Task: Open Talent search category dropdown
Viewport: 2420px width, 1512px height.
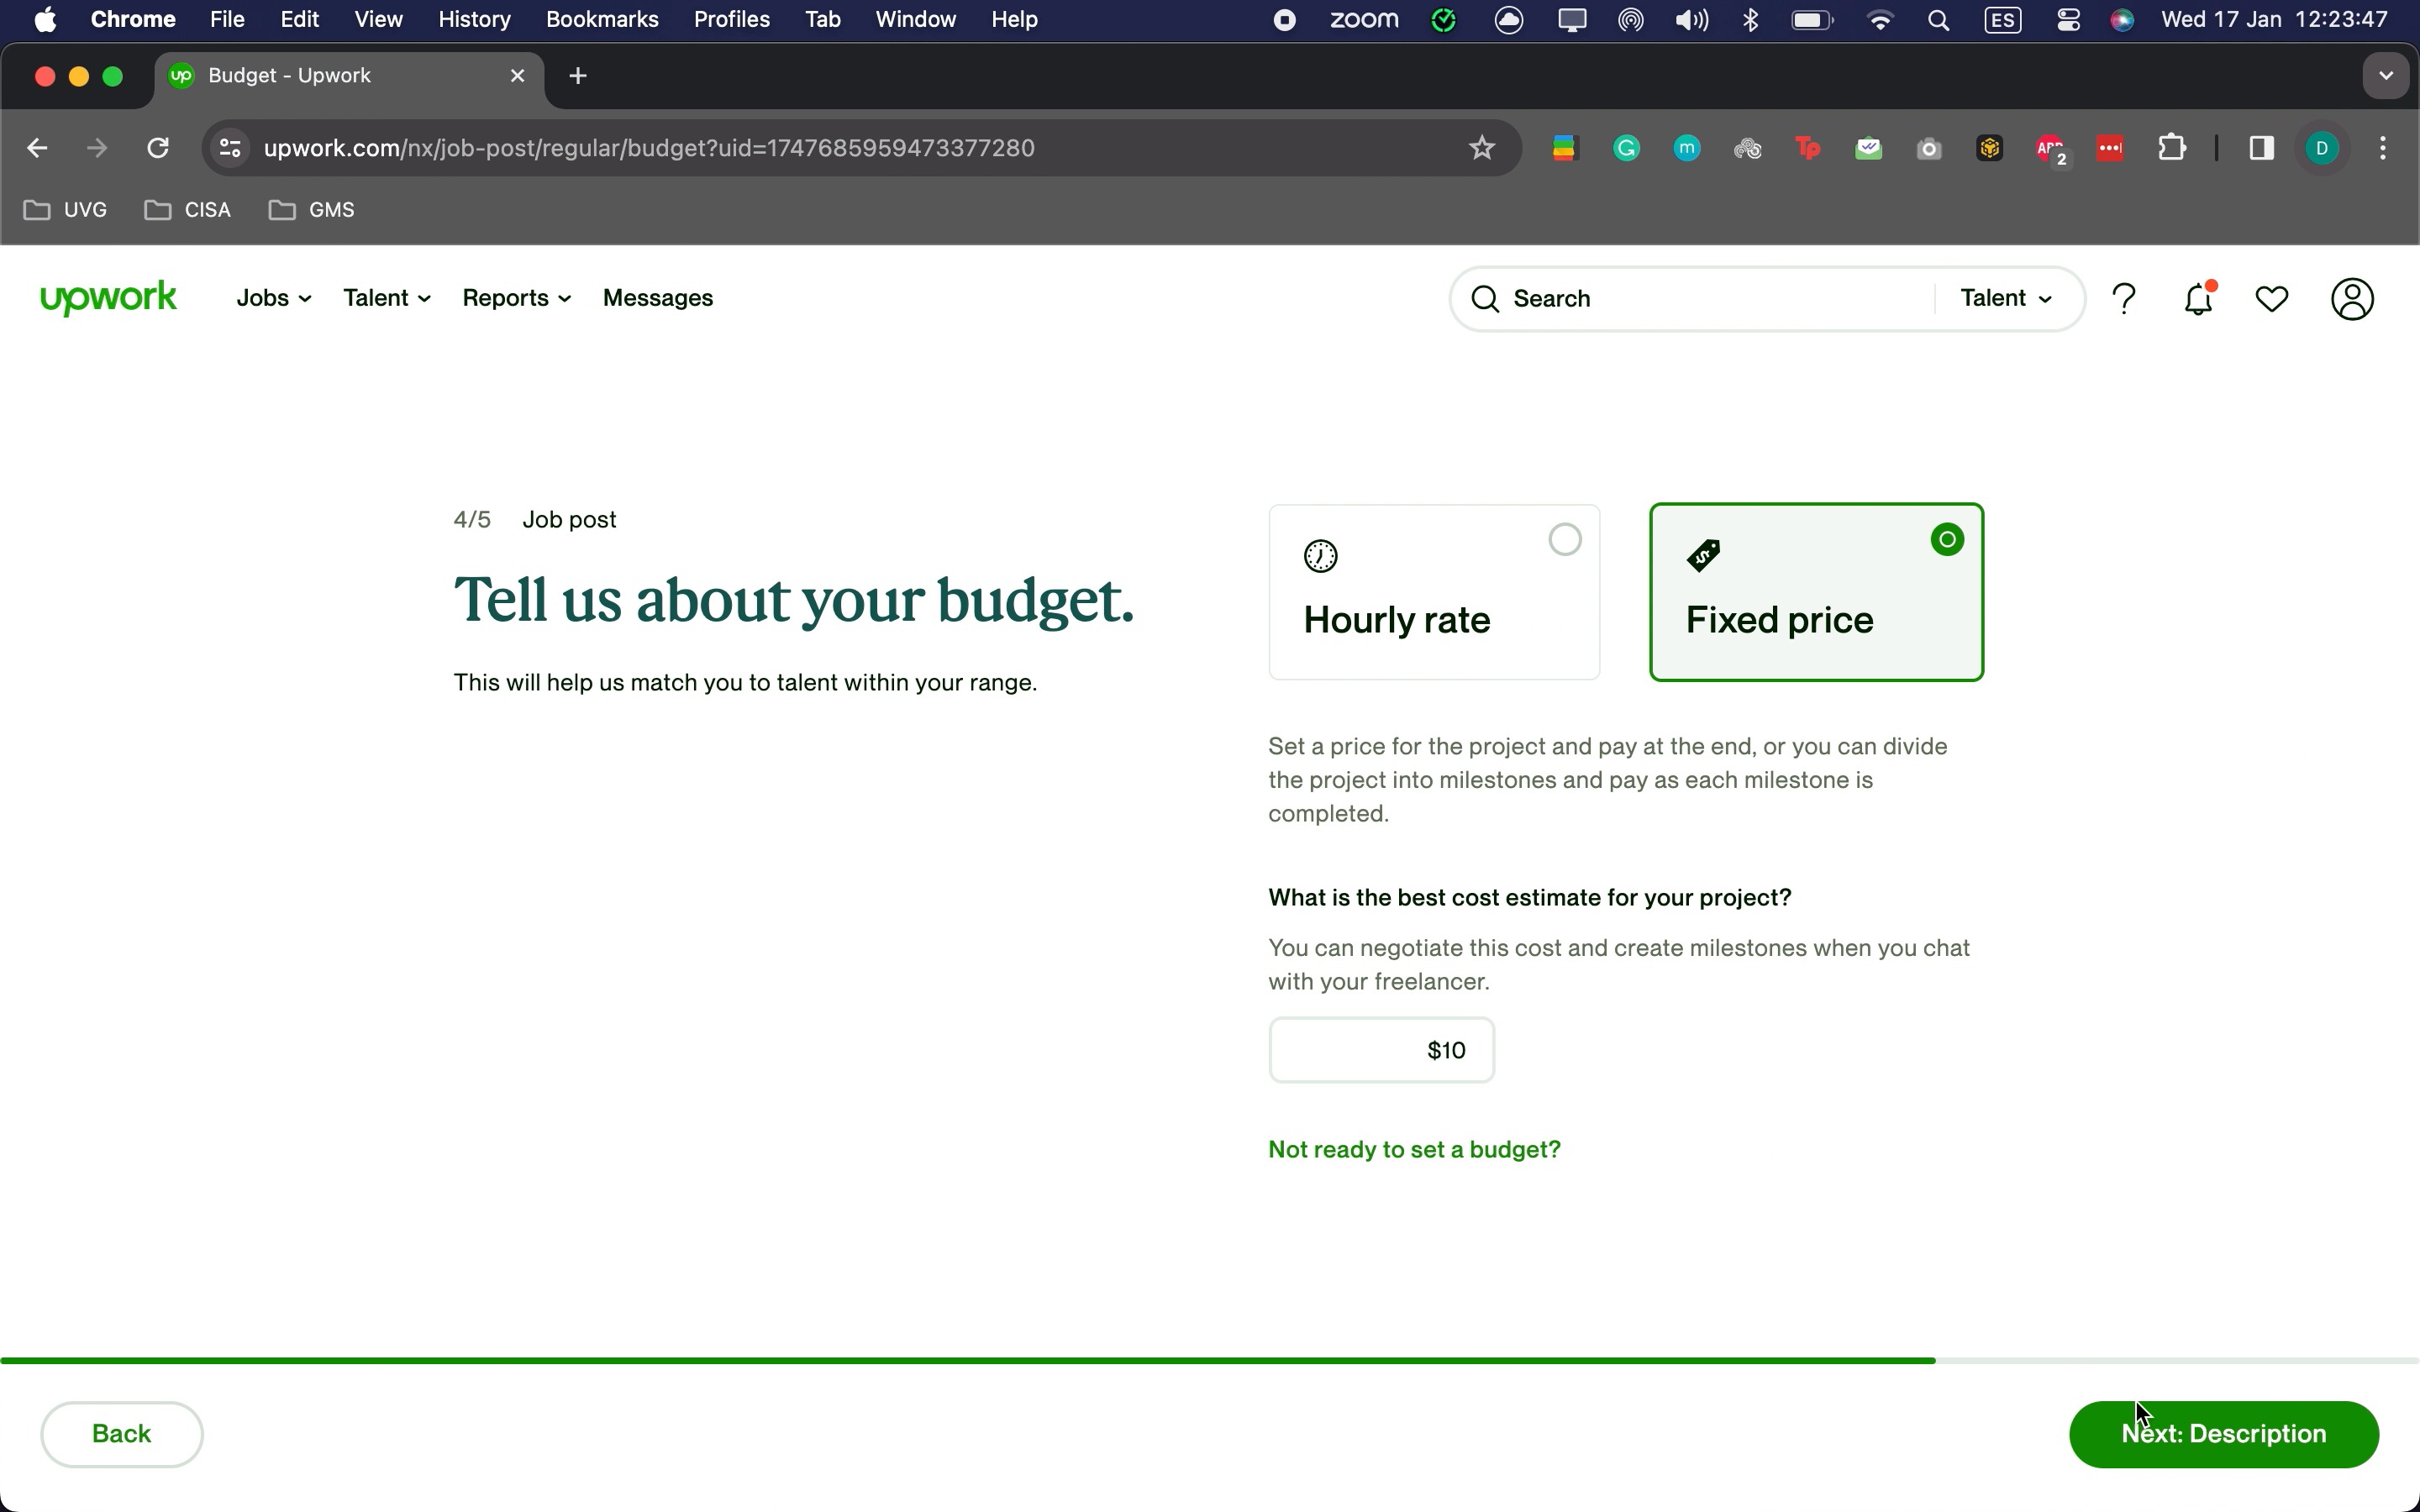Action: click(x=2006, y=298)
